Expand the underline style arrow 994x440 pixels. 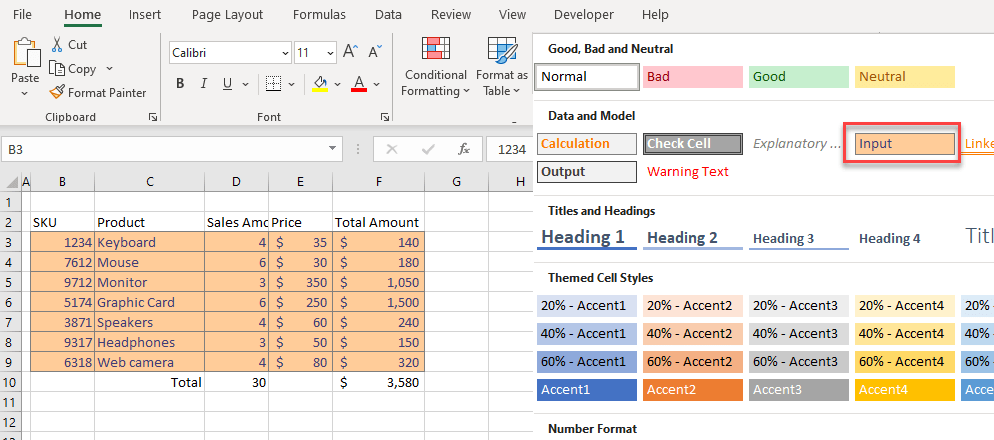click(245, 84)
